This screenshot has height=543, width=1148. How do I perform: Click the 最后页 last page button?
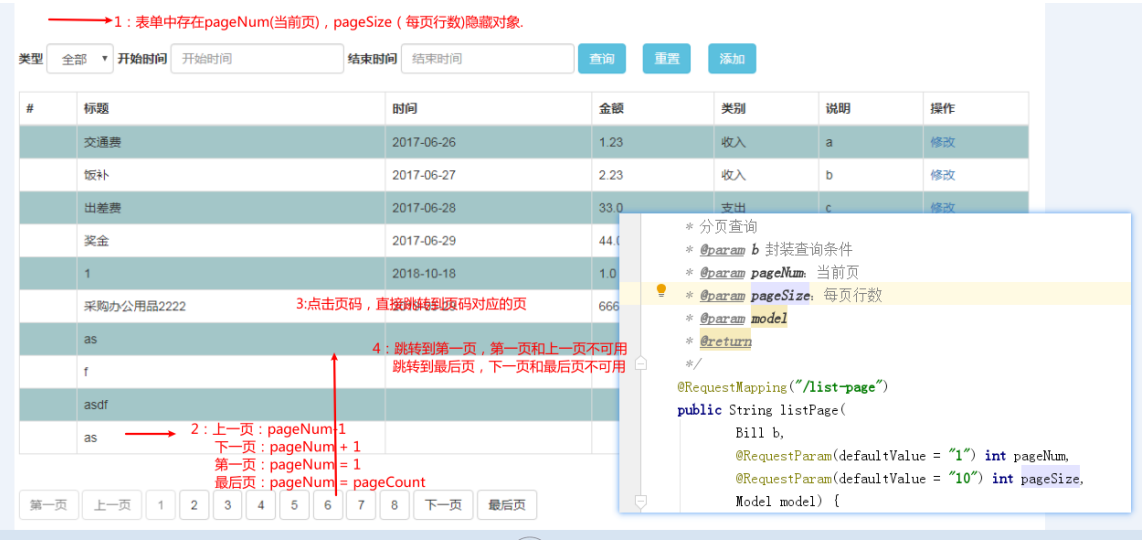[x=507, y=505]
